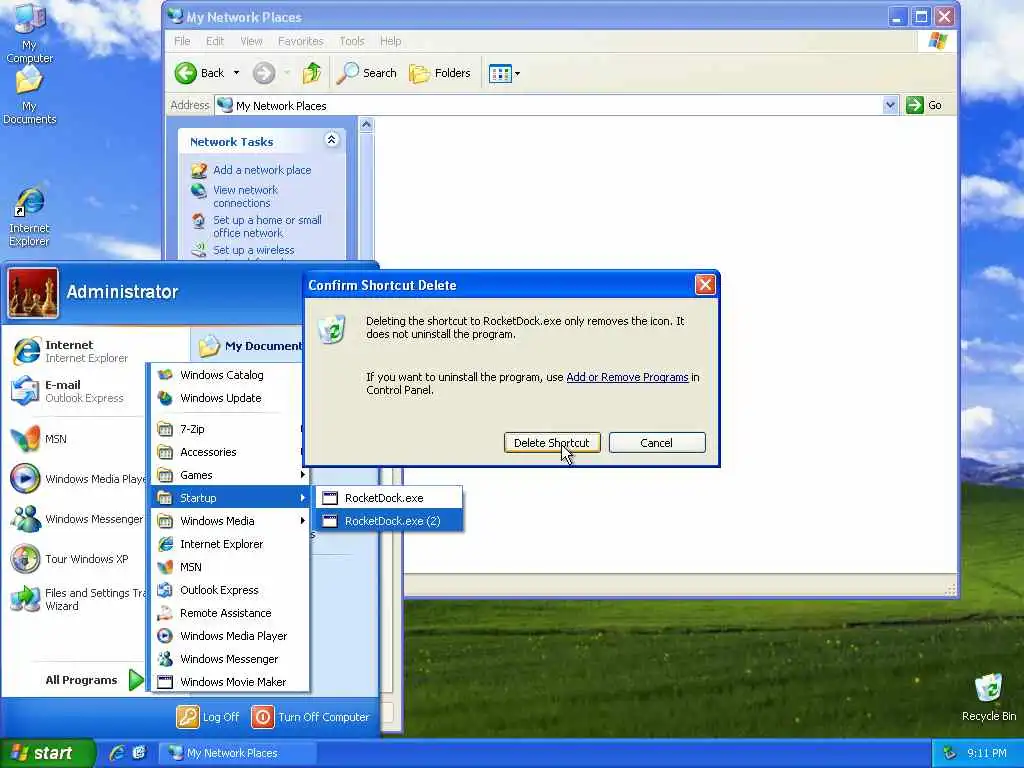1024x768 pixels.
Task: Open Favorites menu in My Network Places
Action: click(300, 41)
